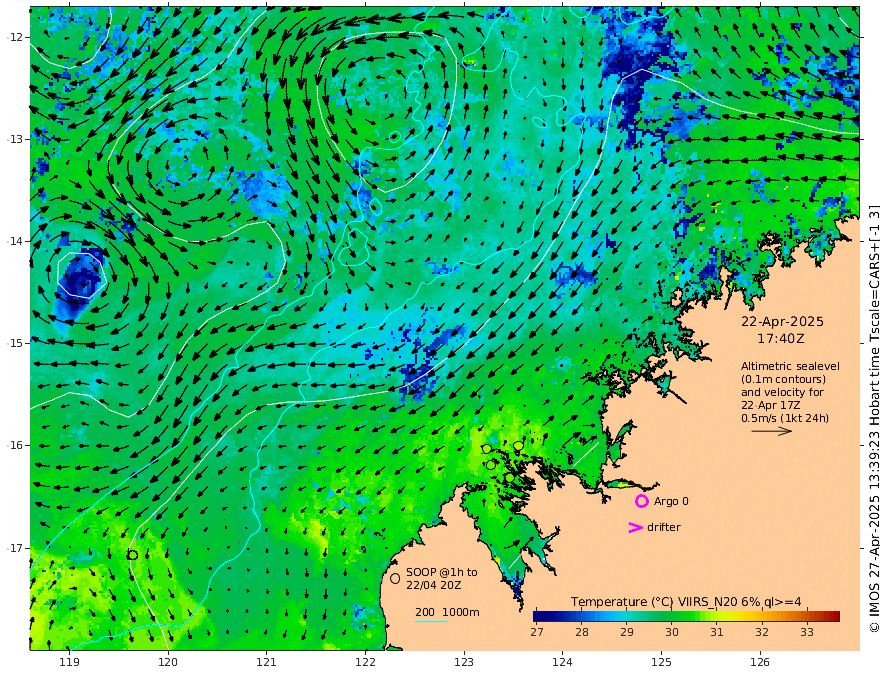Click longitude axis label 119
Image resolution: width=880 pixels, height=680 pixels.
click(x=69, y=662)
